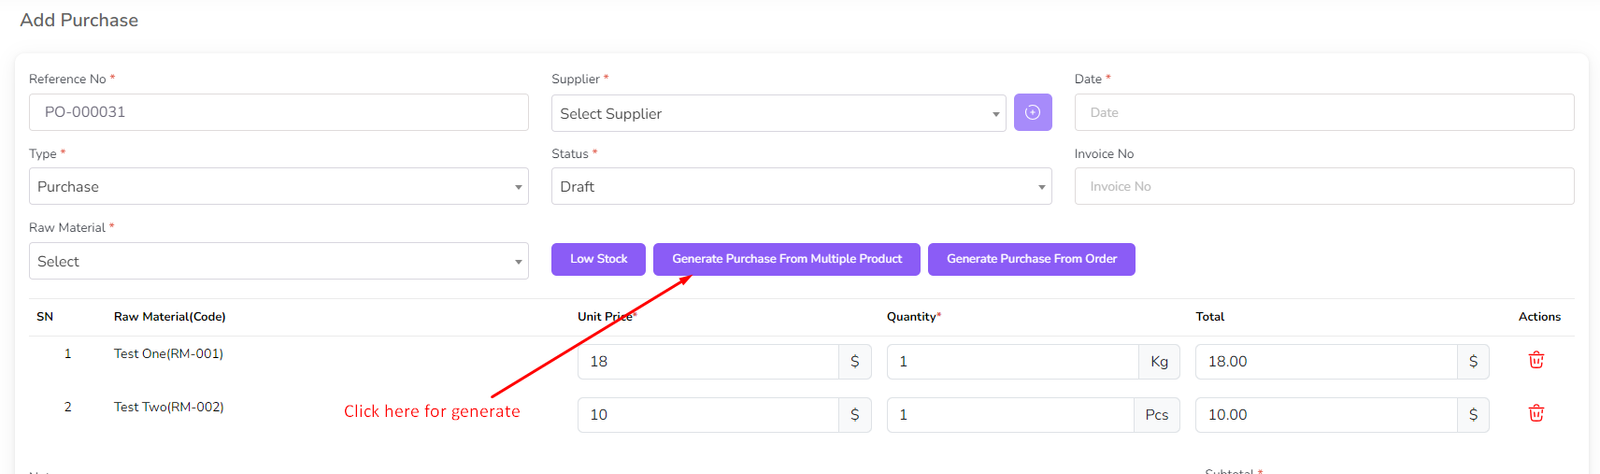
Task: Open the Status dropdown showing Draft
Action: (x=801, y=187)
